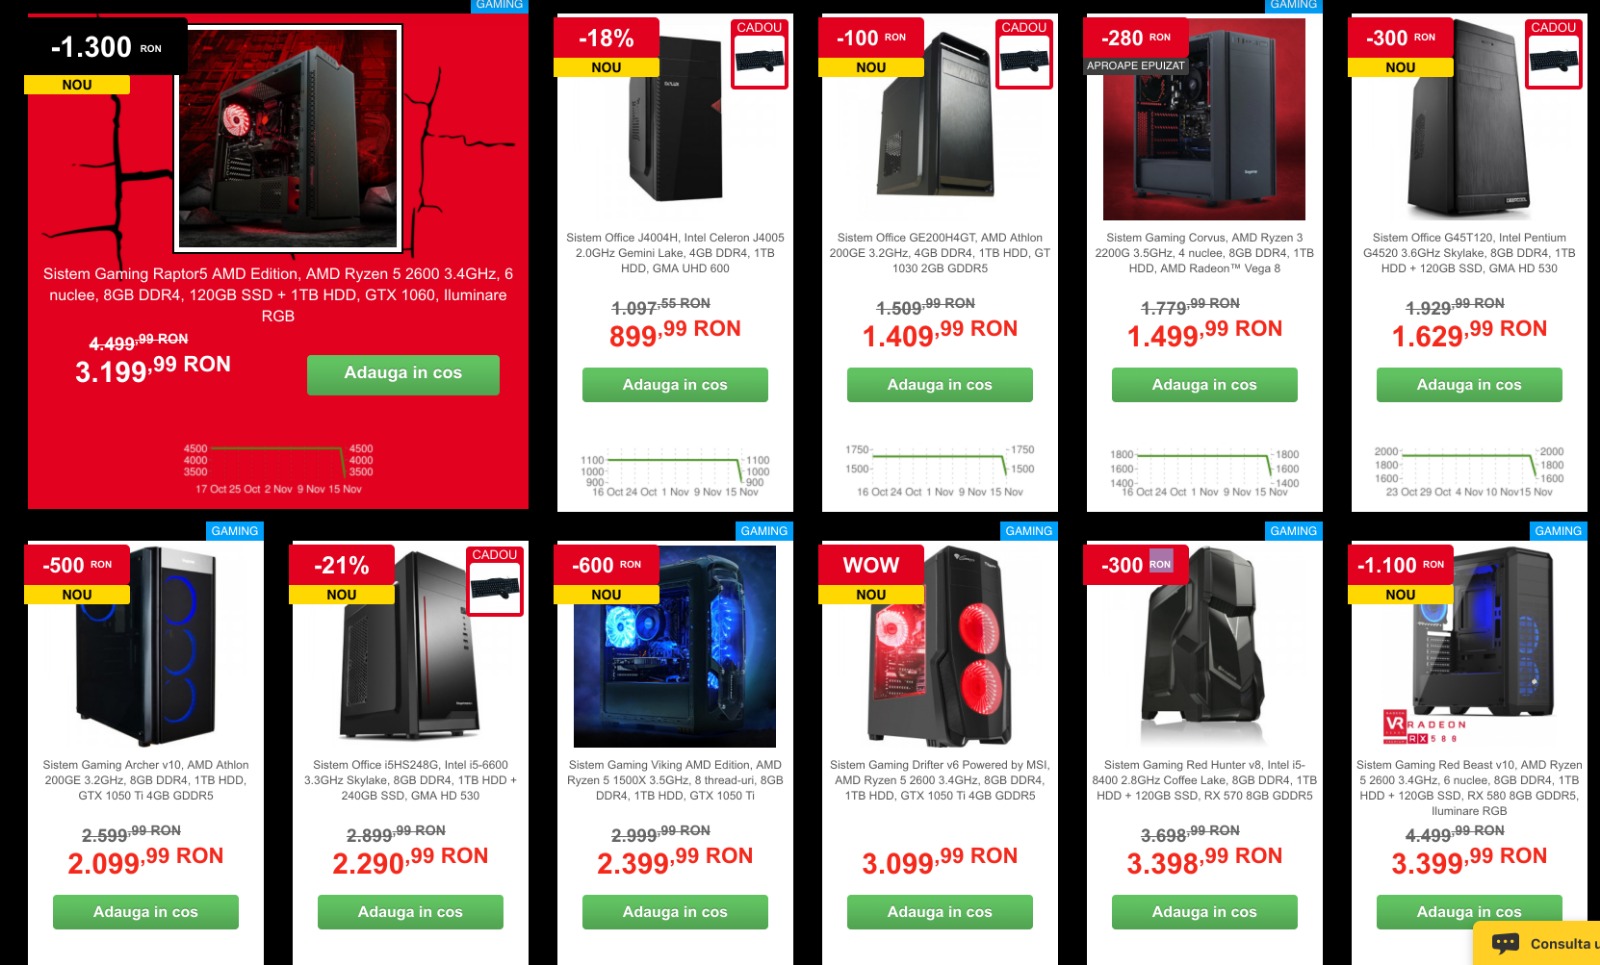View Red Hunter v8 case image
This screenshot has height=965, width=1600.
[1204, 647]
